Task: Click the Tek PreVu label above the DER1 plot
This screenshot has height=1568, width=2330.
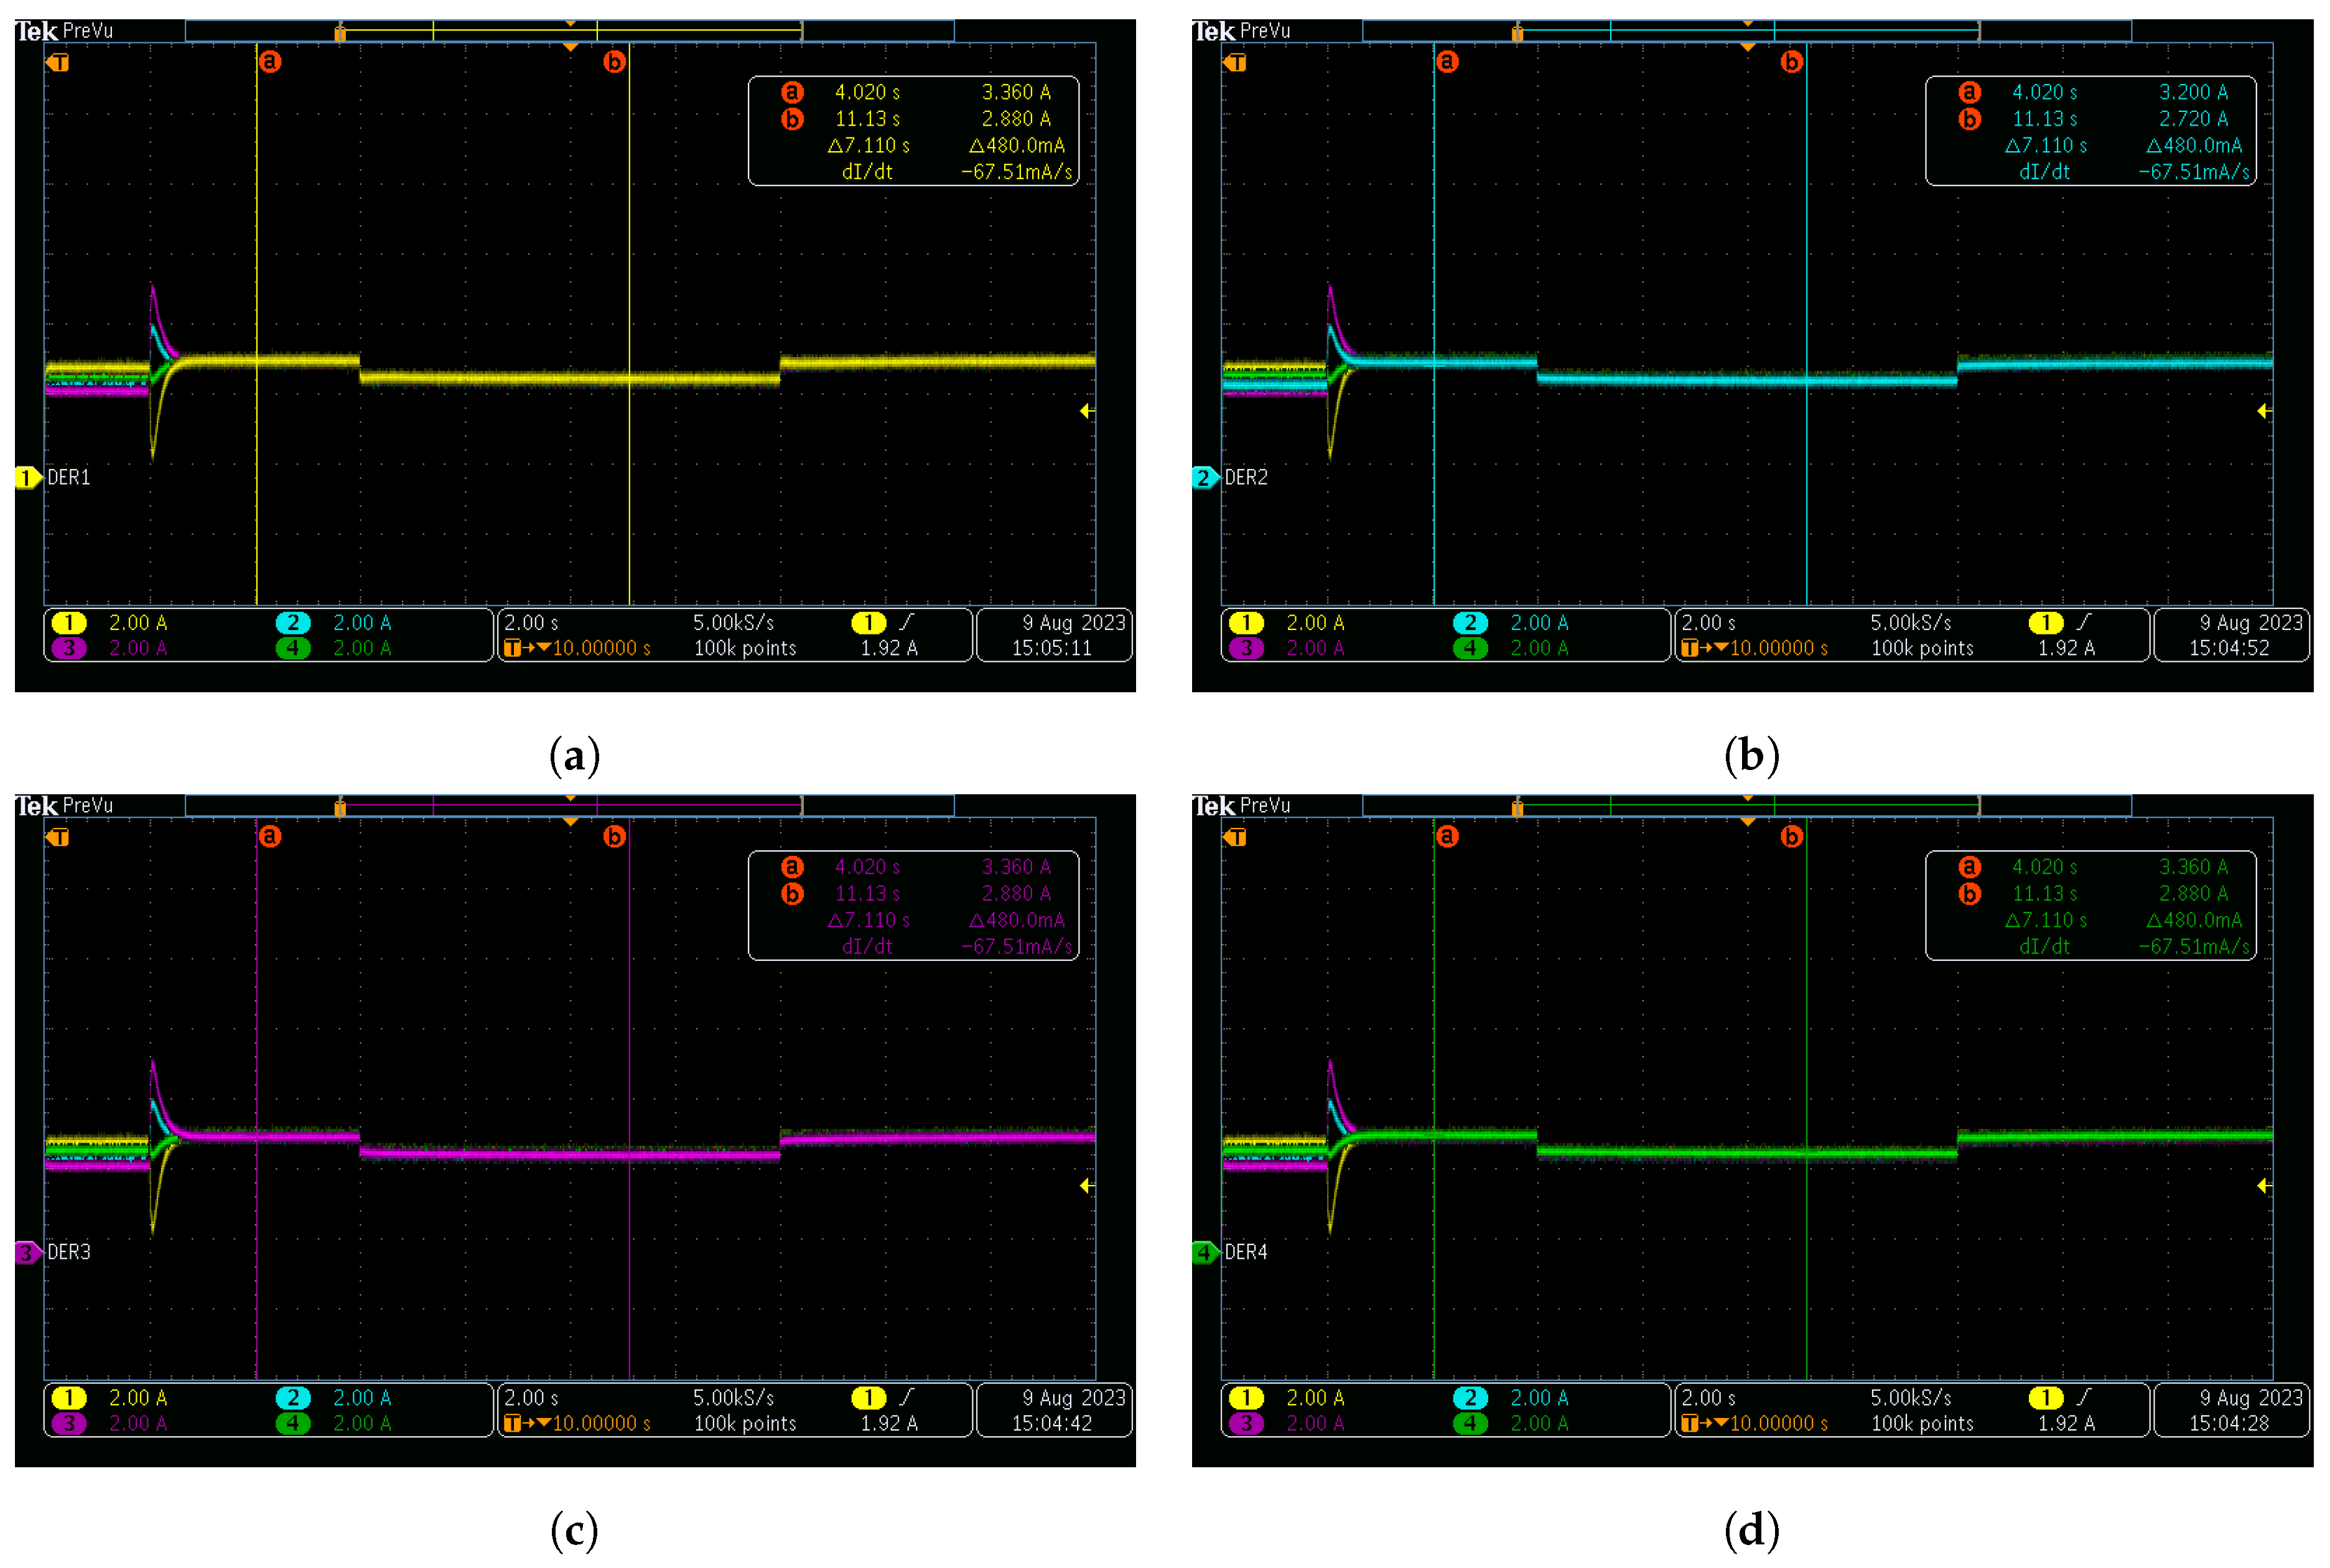Action: tap(65, 31)
